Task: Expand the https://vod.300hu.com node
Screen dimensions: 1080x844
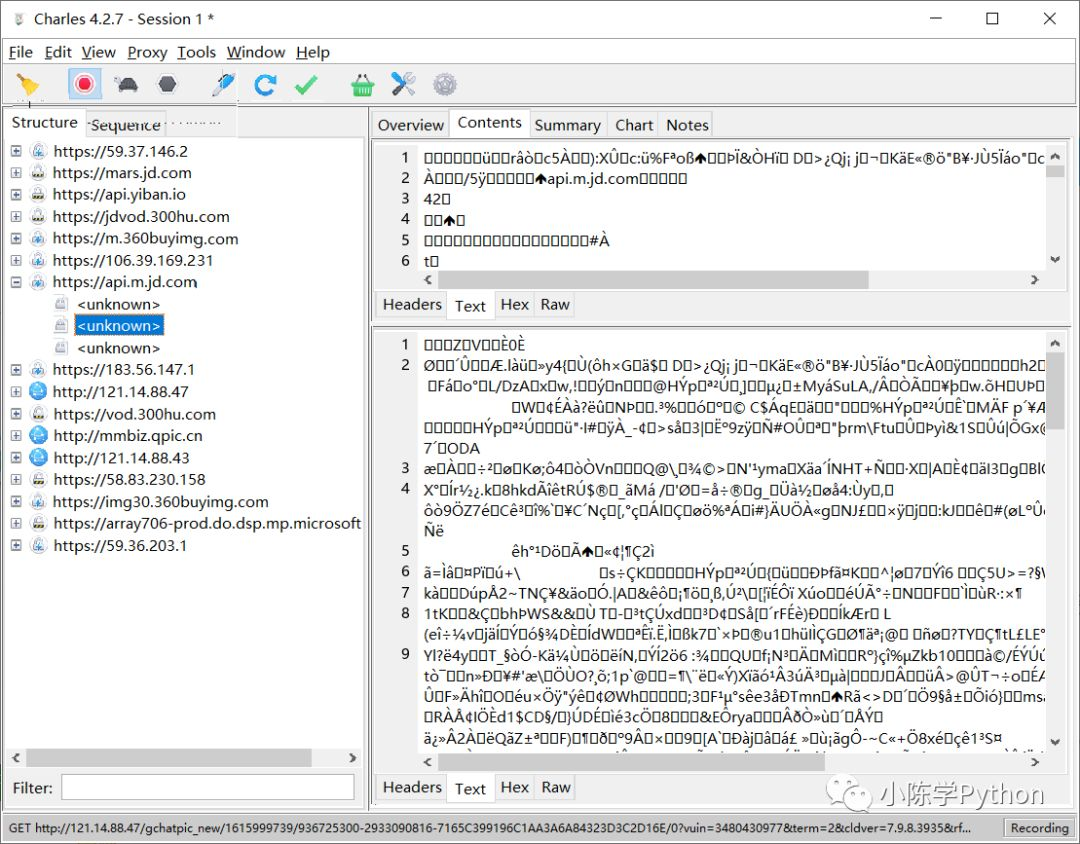Action: (x=16, y=413)
